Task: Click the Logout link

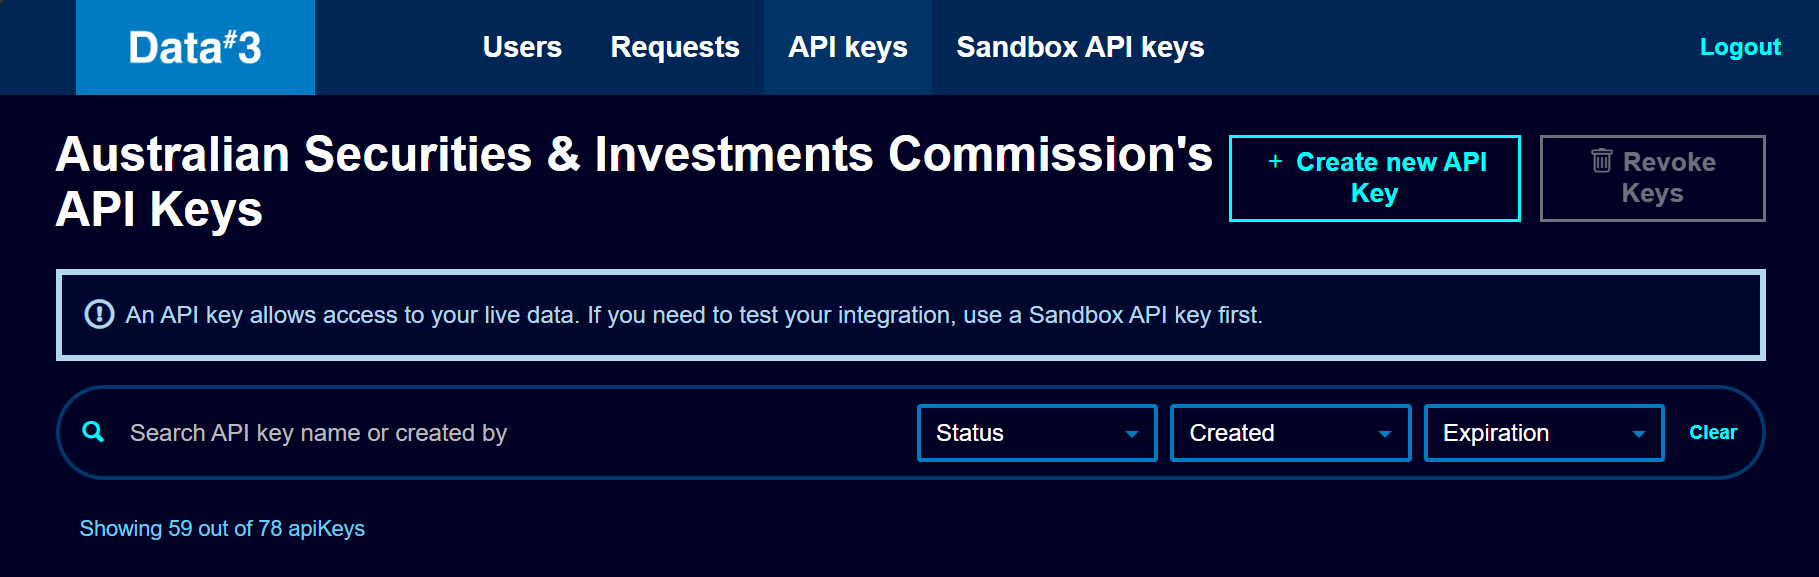Action: point(1740,47)
